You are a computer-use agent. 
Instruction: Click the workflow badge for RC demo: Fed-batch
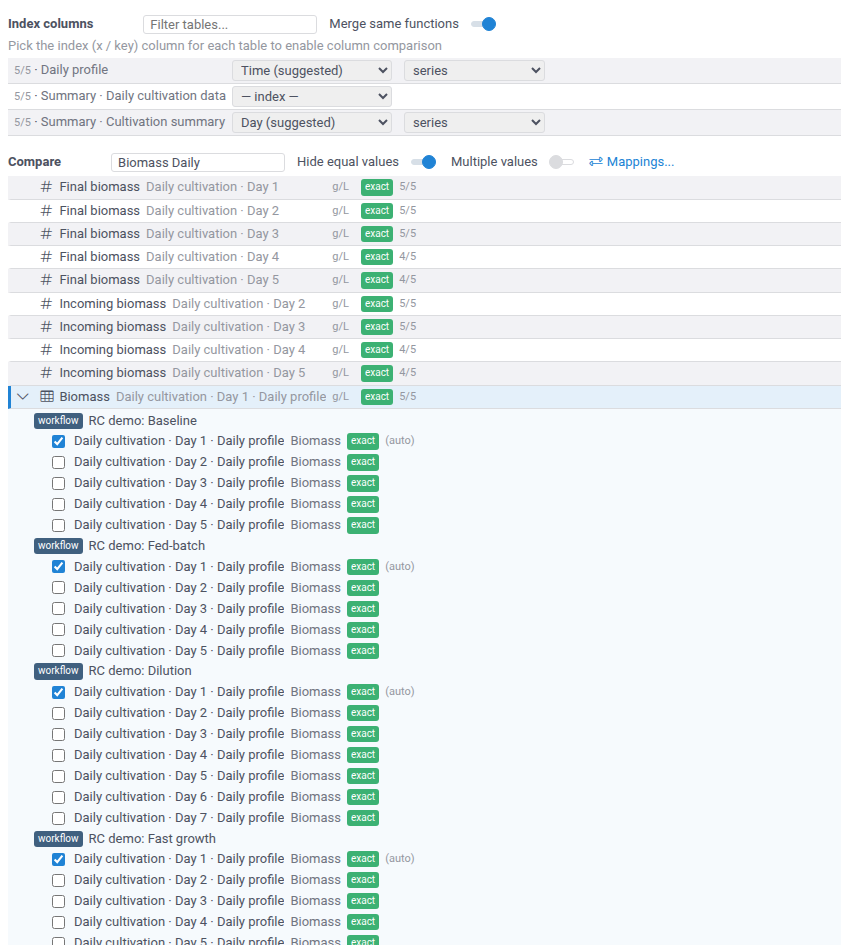coord(58,545)
